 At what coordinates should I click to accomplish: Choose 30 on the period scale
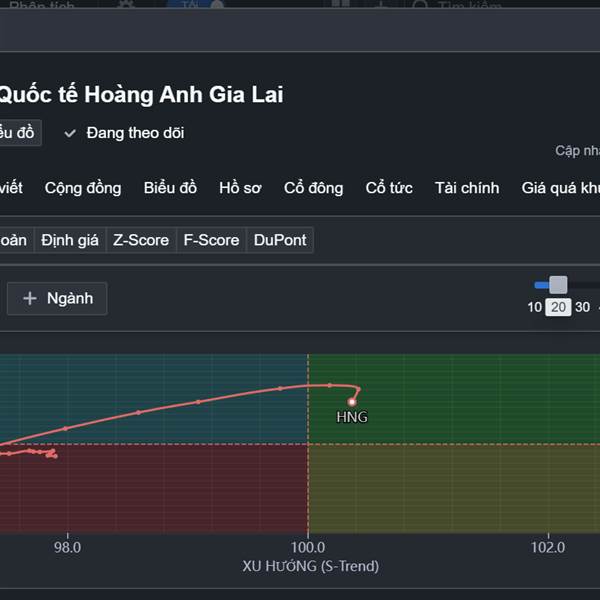point(582,307)
